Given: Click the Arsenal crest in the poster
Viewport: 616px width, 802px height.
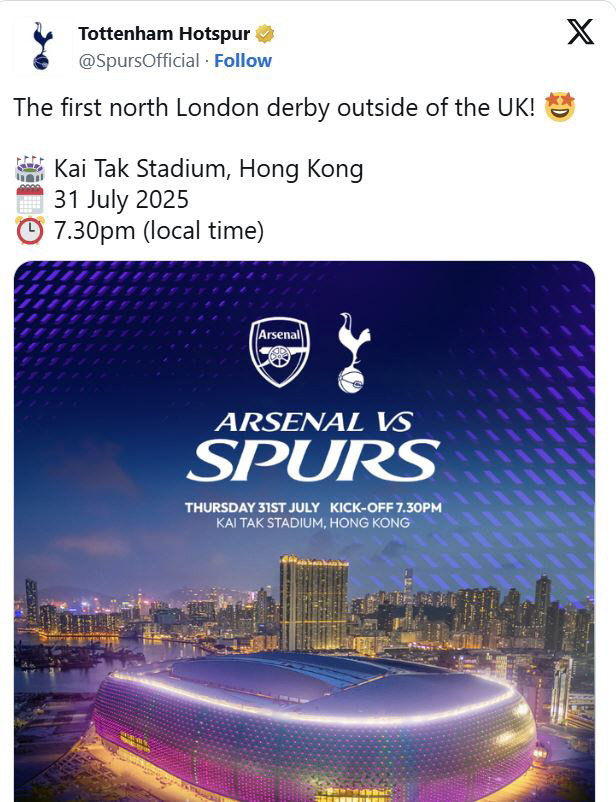Looking at the screenshot, I should pos(279,352).
